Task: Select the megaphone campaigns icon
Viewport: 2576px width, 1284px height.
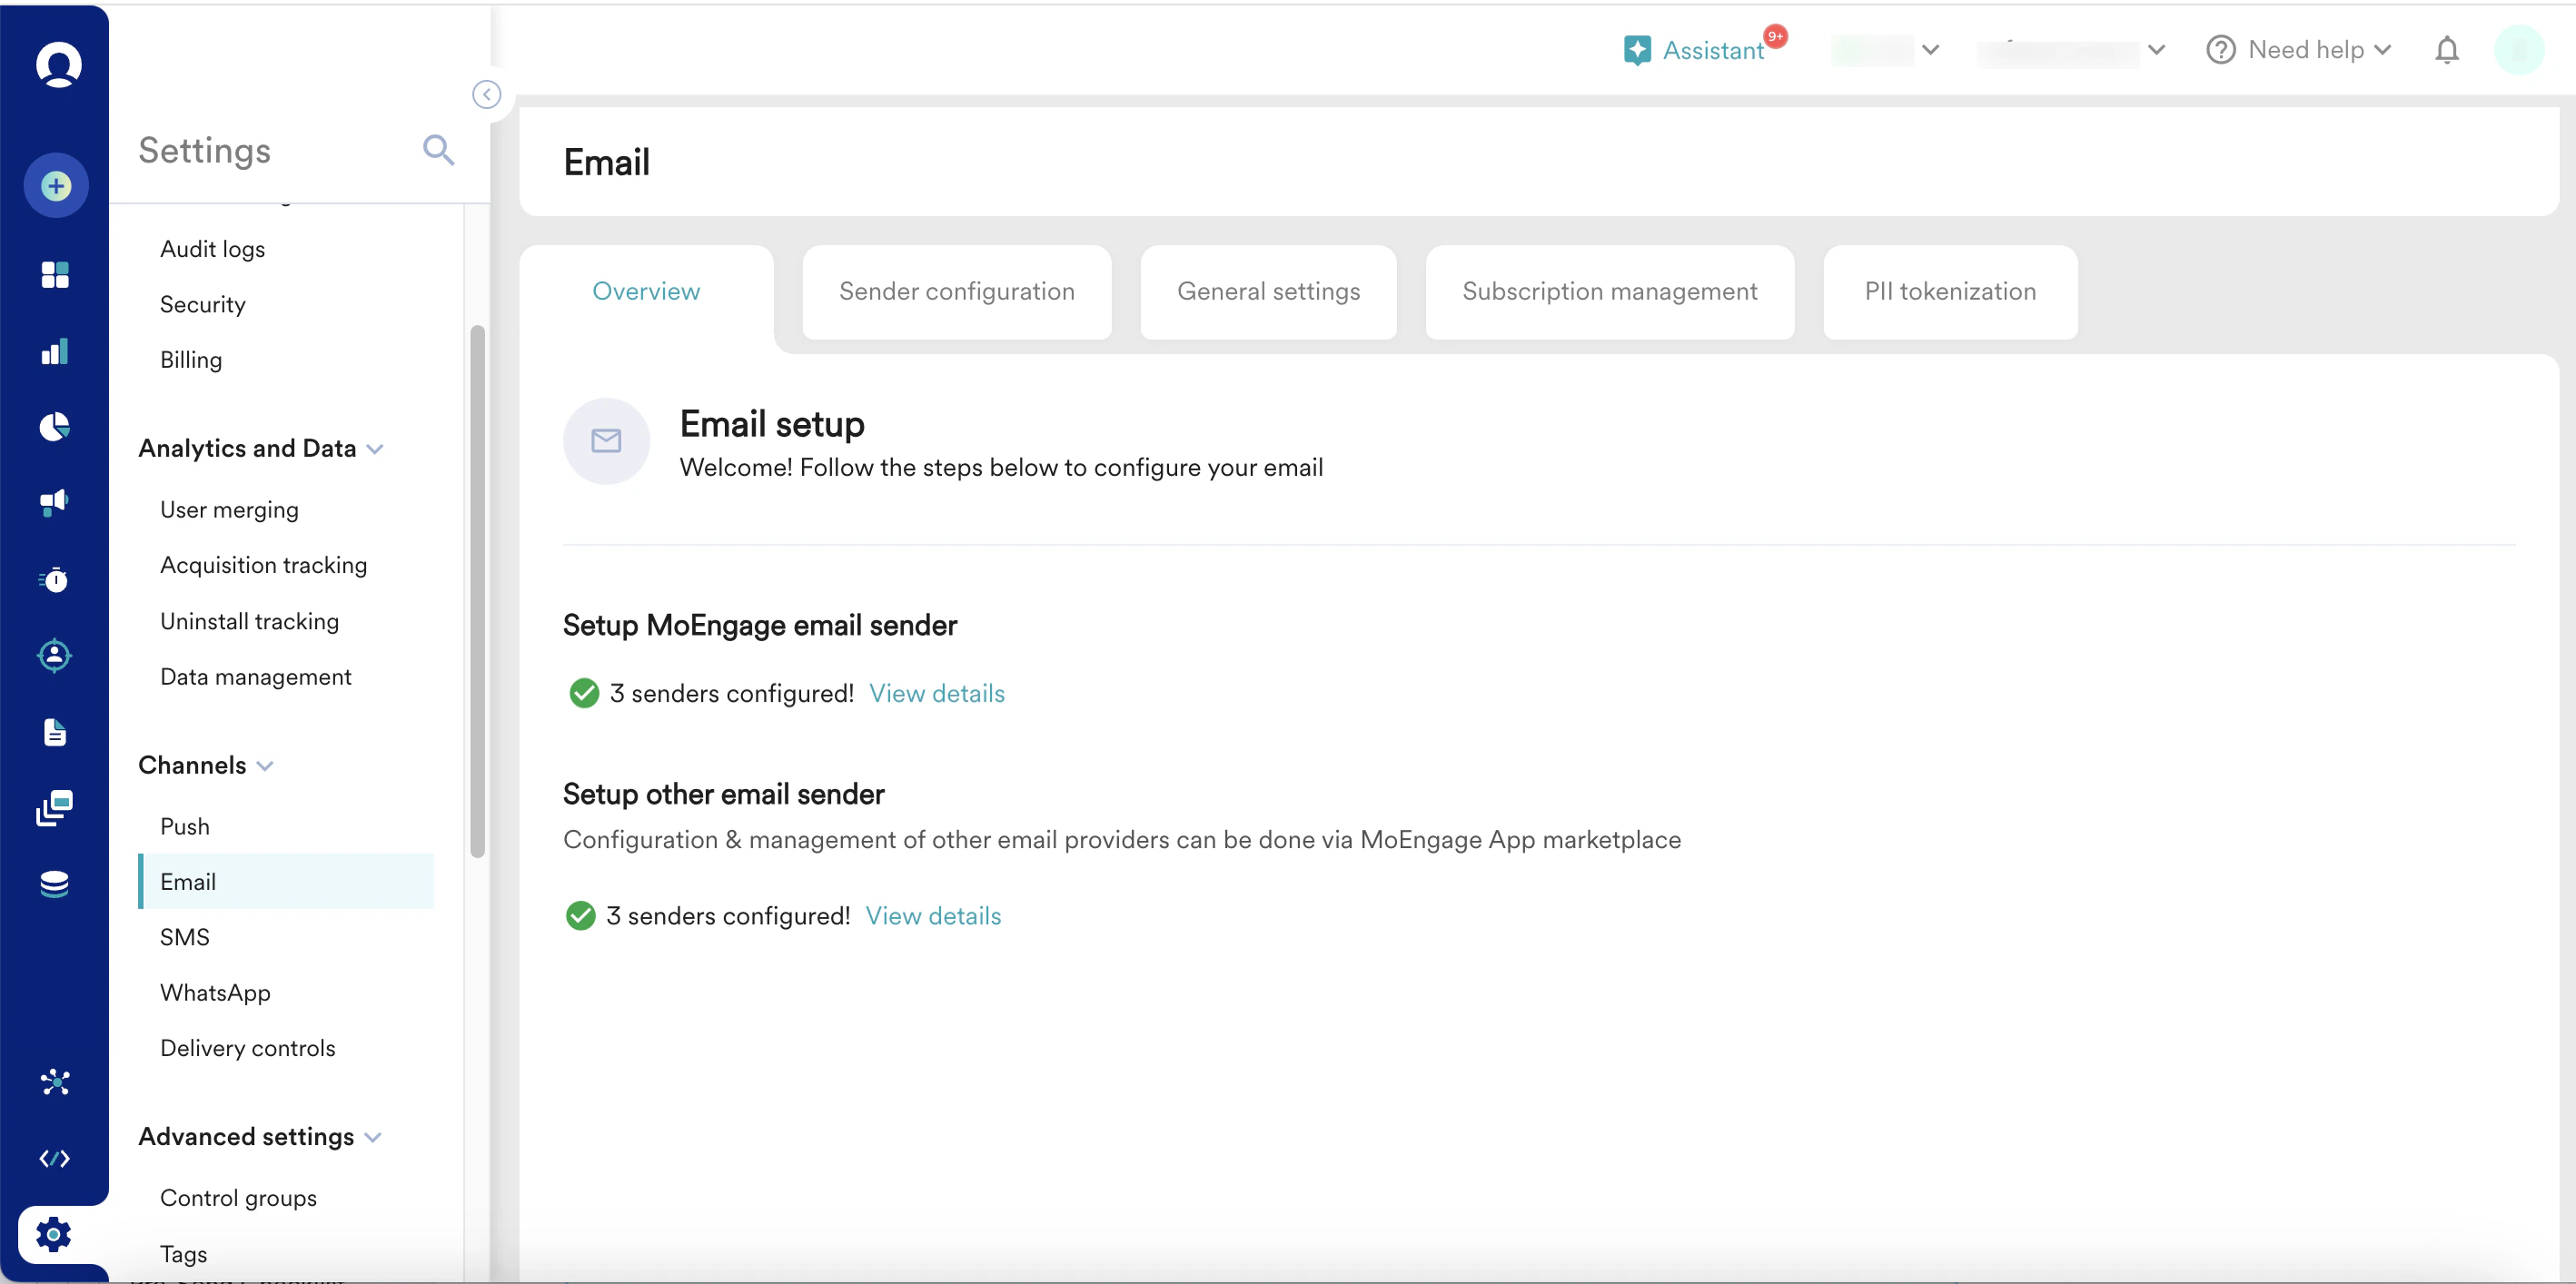Action: (x=55, y=503)
